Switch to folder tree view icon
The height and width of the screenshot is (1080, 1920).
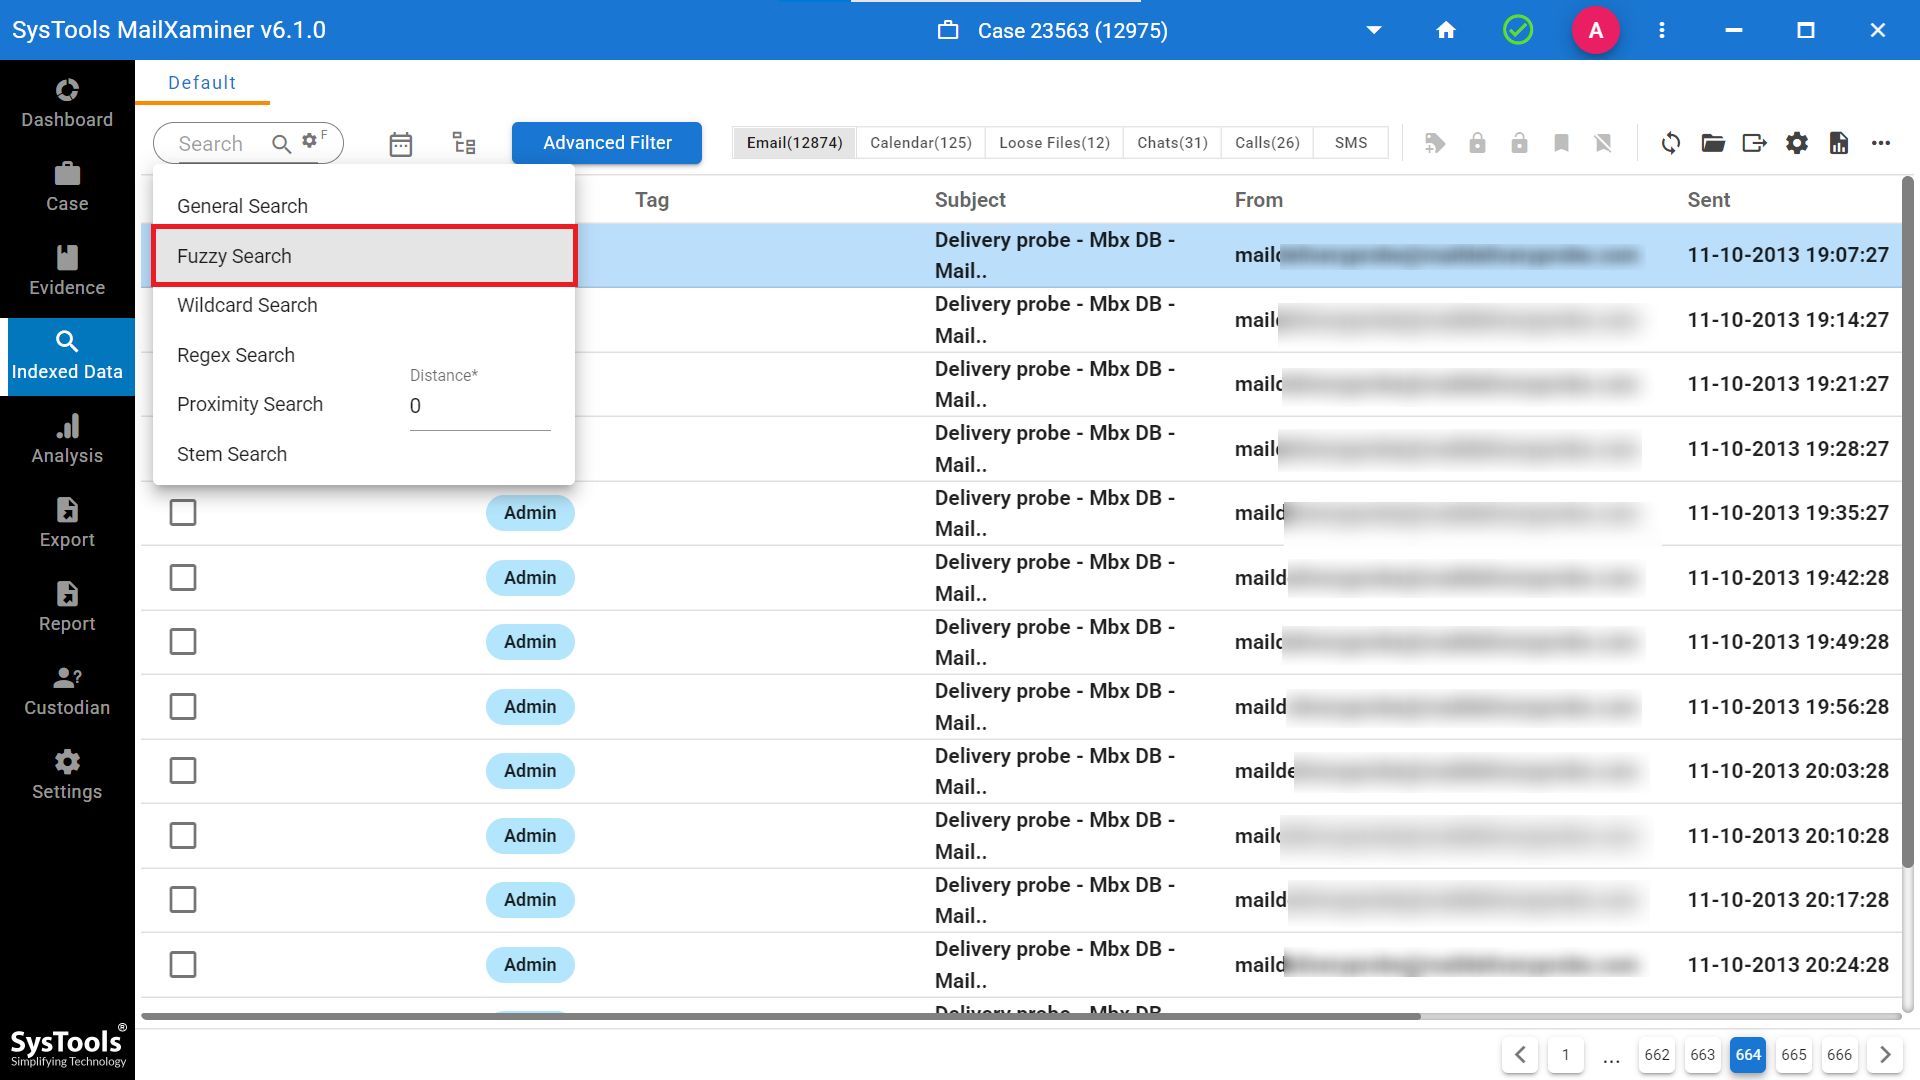464,143
